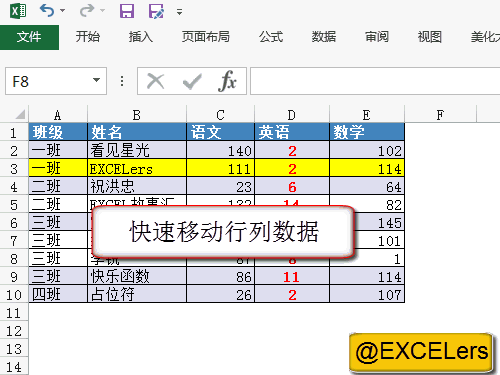Open the 文件 tab
This screenshot has width=500, height=375.
point(29,37)
